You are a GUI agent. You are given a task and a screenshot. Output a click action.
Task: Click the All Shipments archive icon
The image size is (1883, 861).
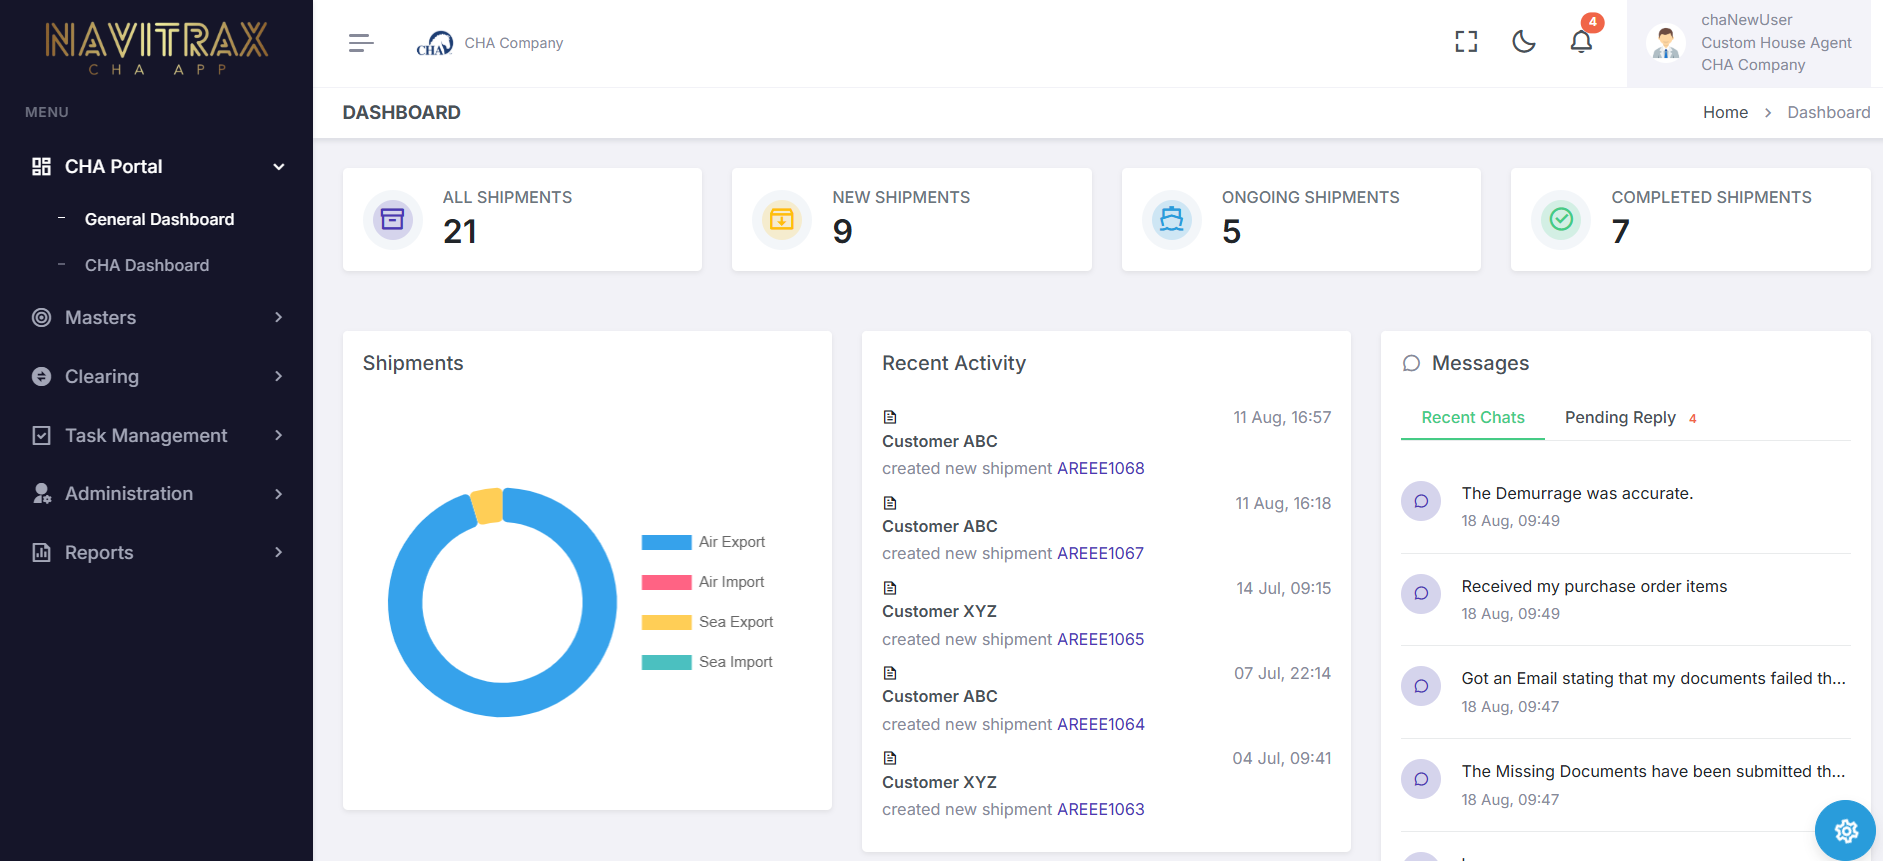pos(393,219)
